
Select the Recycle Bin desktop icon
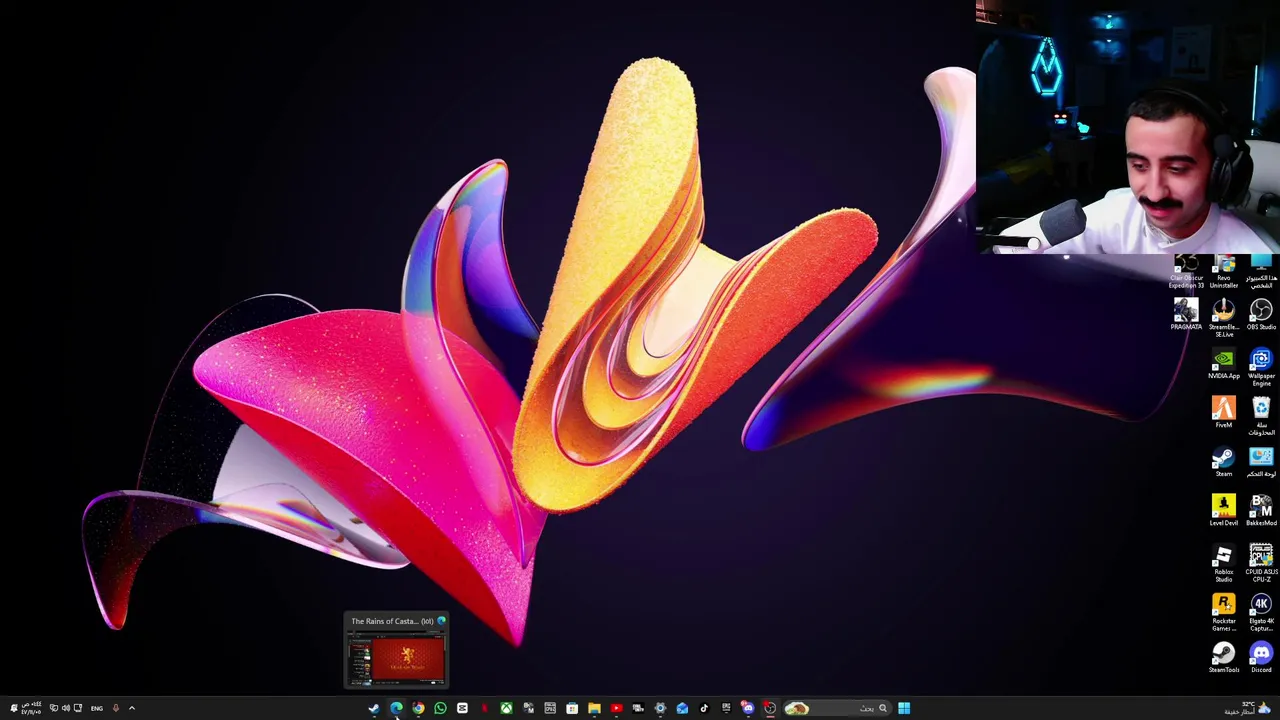pyautogui.click(x=1261, y=416)
